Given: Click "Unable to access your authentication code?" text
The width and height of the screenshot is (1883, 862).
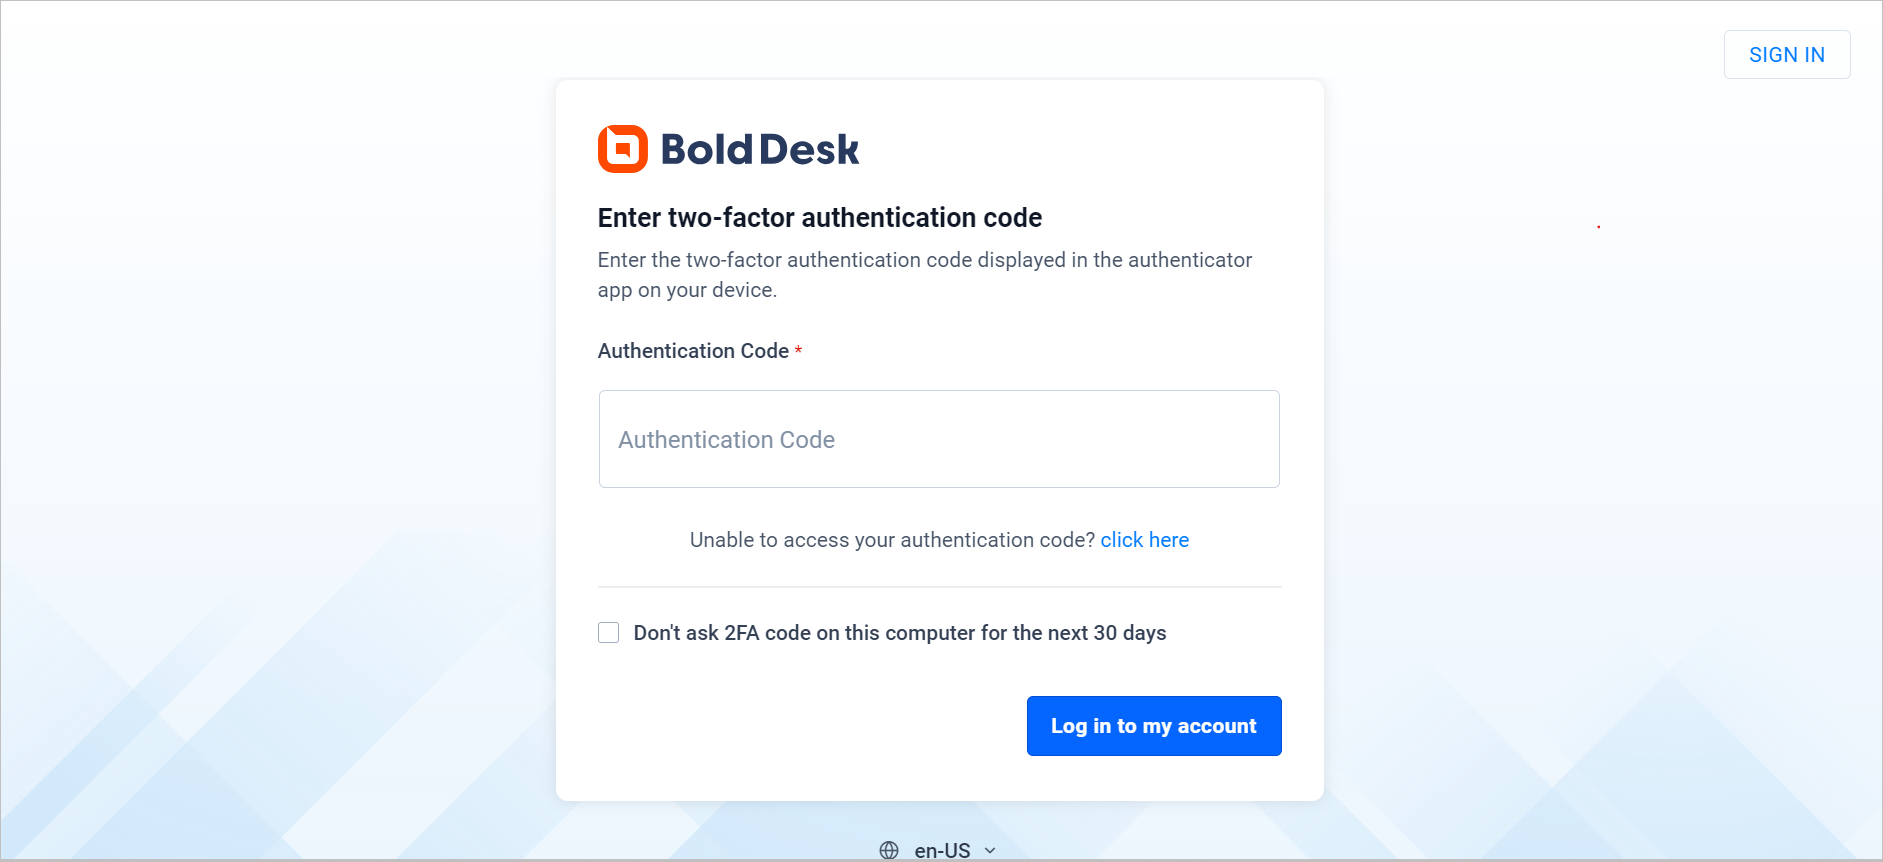Looking at the screenshot, I should [x=892, y=540].
